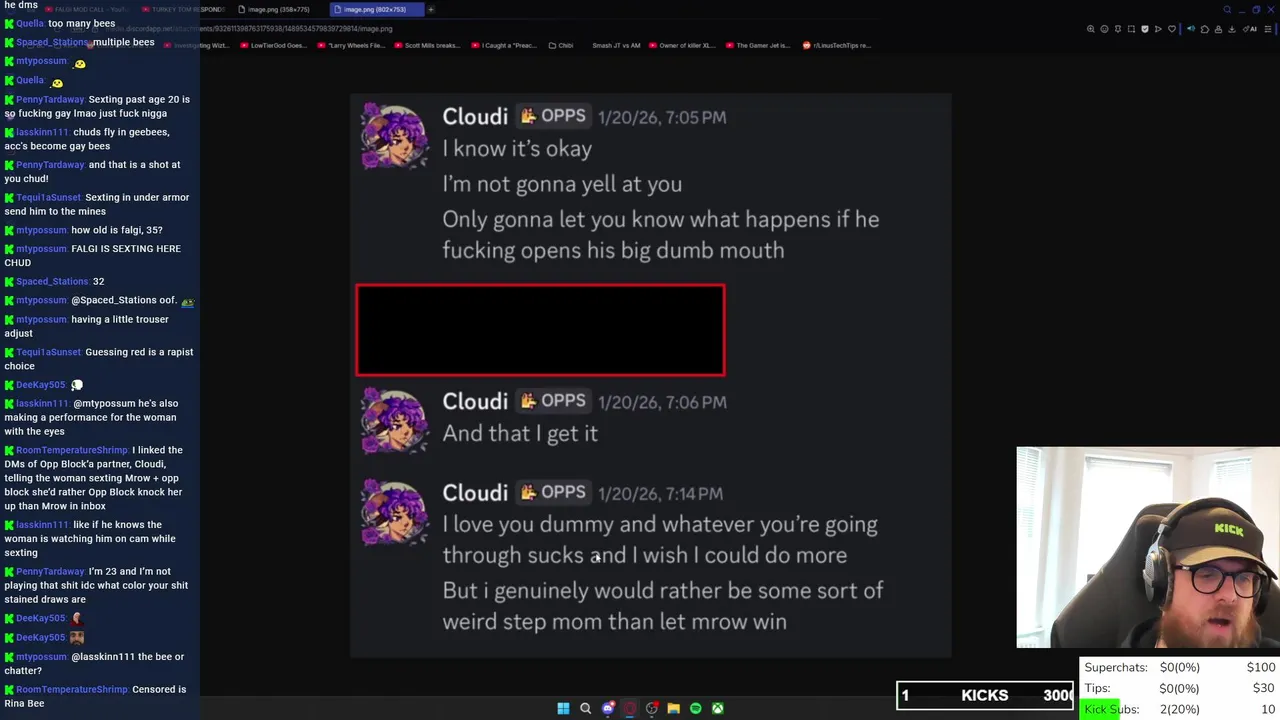Image resolution: width=1280 pixels, height=720 pixels.
Task: Click the tab search magnifier icon
Action: [x=1227, y=9]
